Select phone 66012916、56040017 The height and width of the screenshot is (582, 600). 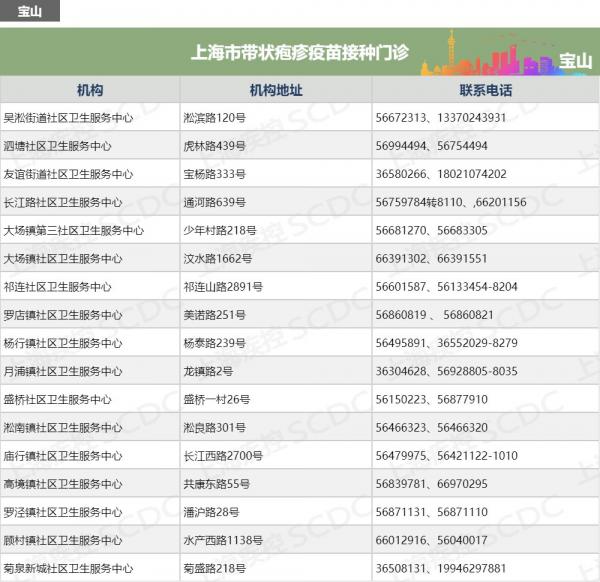pyautogui.click(x=431, y=540)
